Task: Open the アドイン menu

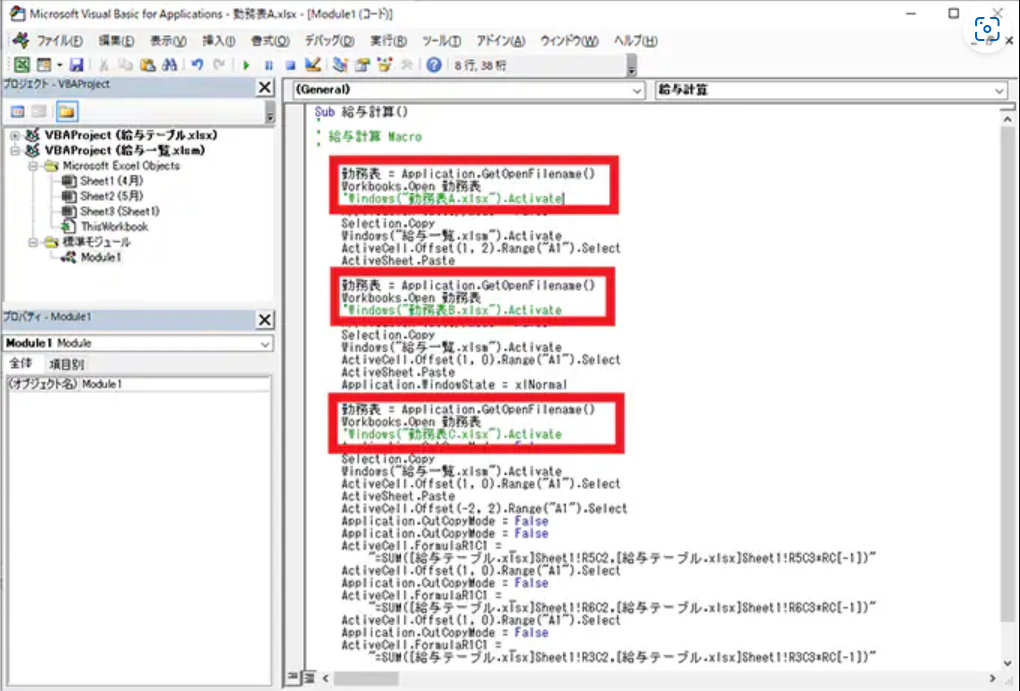Action: (500, 40)
